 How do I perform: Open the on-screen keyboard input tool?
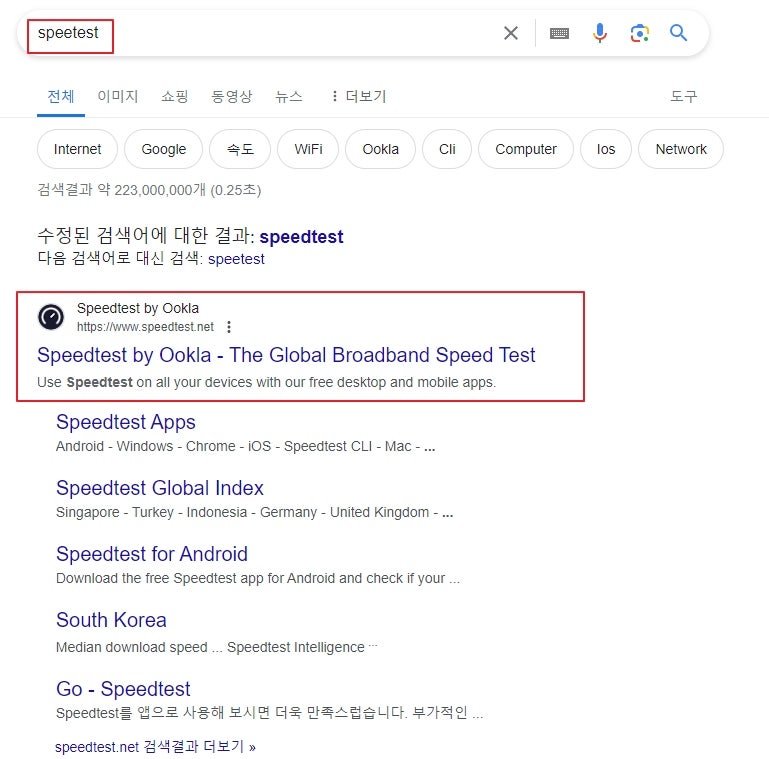coord(559,33)
